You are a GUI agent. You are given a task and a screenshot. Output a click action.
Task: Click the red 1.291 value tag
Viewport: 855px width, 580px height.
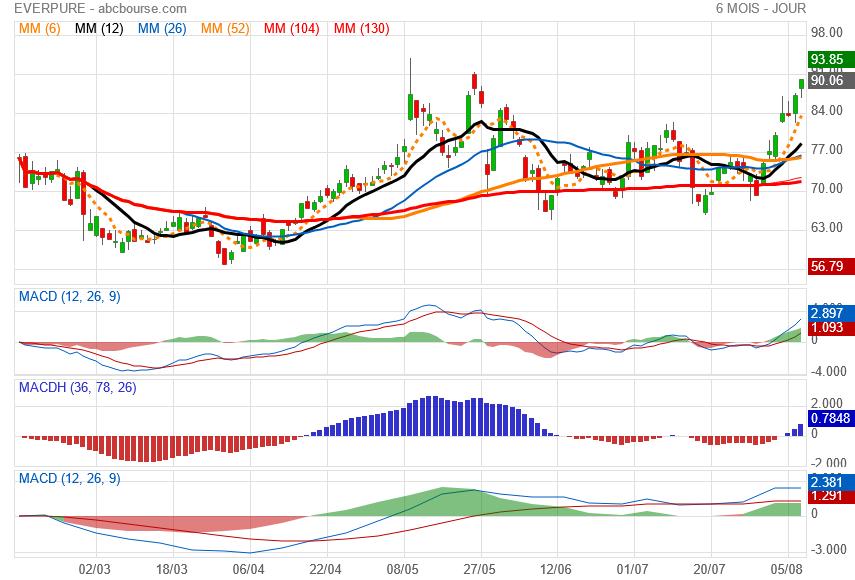831,496
